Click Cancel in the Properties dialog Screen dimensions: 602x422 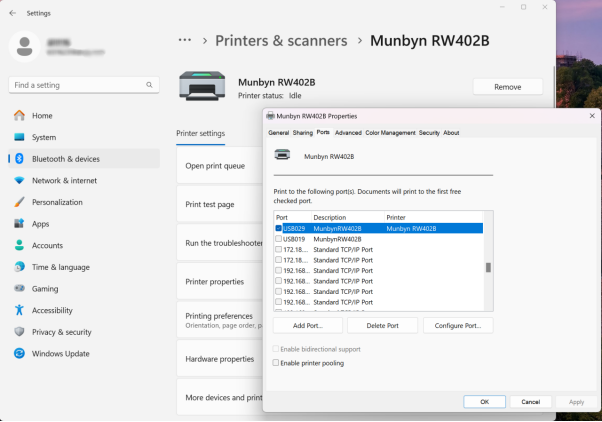(531, 402)
